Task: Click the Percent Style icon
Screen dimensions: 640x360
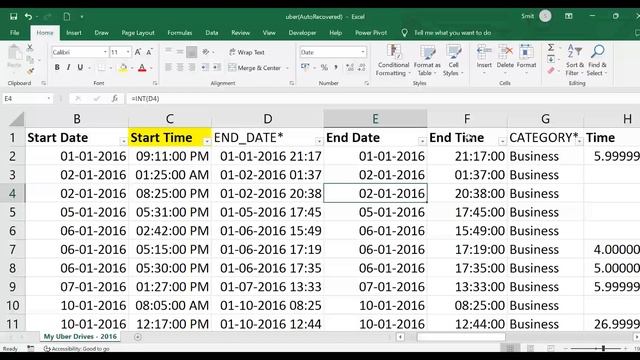Action: [x=324, y=67]
